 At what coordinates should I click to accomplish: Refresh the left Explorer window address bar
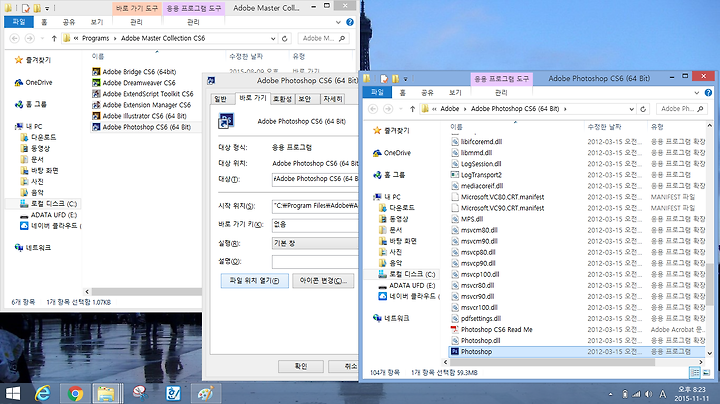285,39
